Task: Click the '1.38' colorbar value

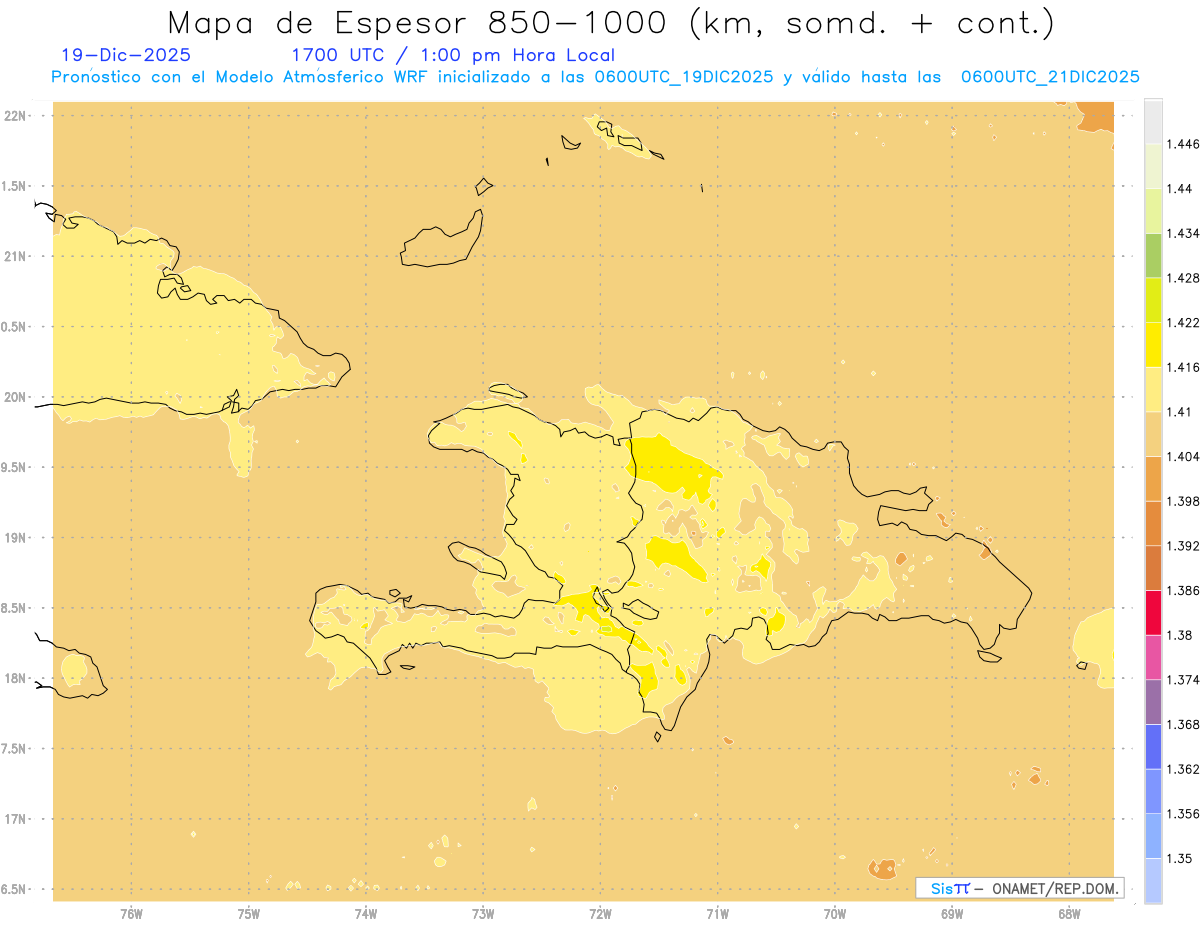Action: click(x=1179, y=635)
